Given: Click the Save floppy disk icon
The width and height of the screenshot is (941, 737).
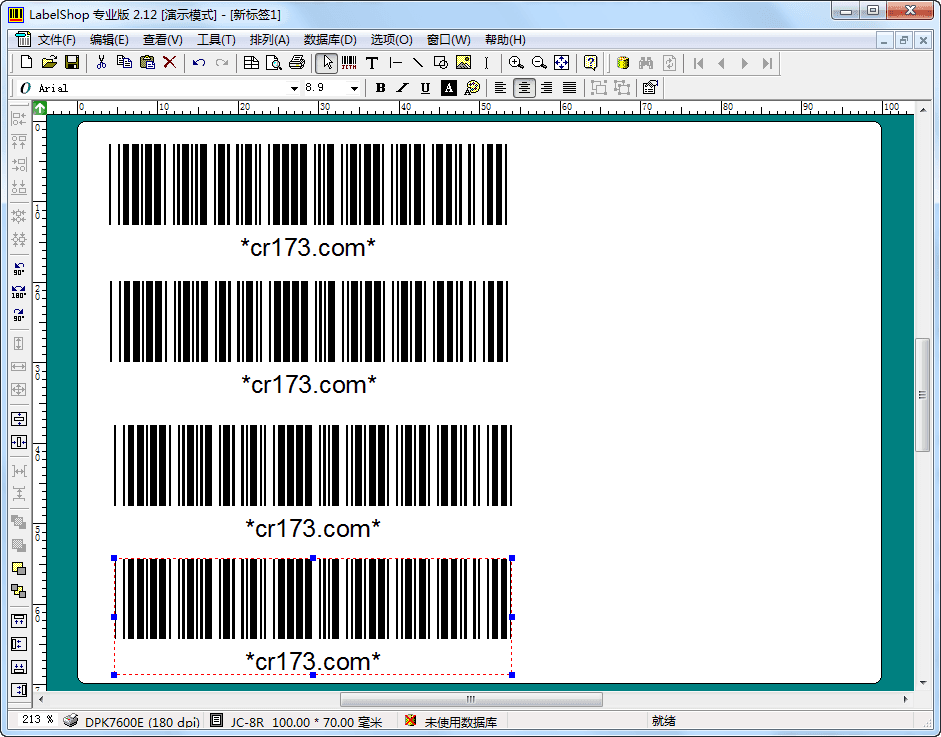Looking at the screenshot, I should click(72, 63).
